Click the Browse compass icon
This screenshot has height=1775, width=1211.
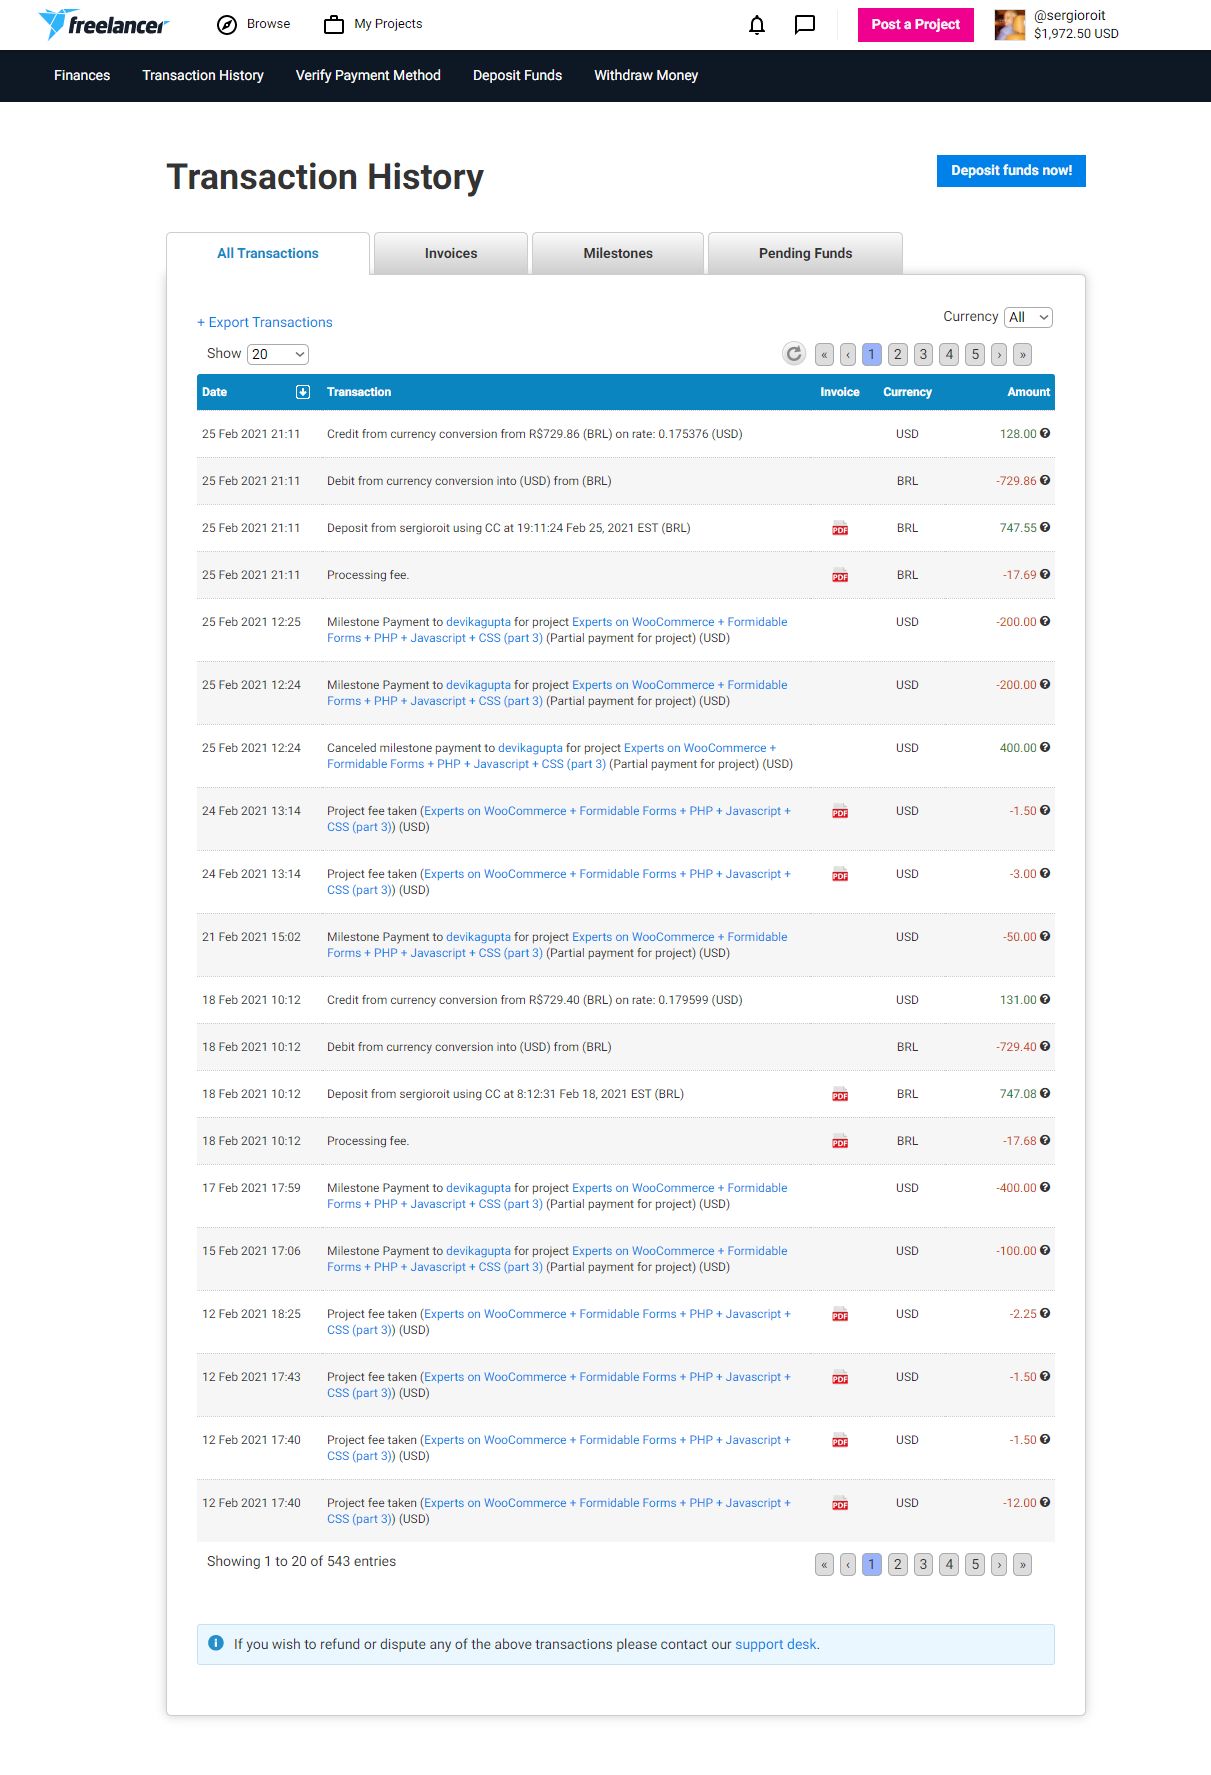coord(227,25)
